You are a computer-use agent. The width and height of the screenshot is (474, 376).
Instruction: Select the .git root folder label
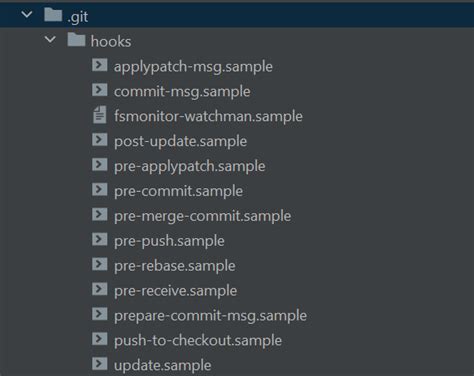(78, 17)
